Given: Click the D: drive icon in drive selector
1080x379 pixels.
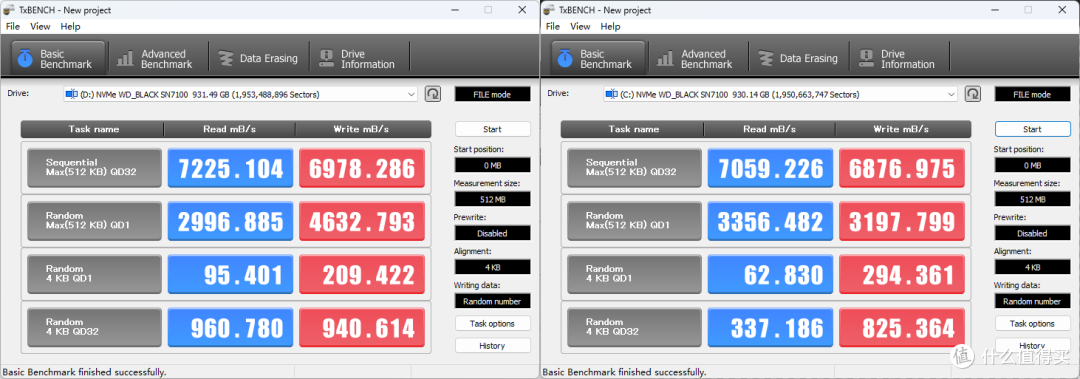Looking at the screenshot, I should 72,94.
